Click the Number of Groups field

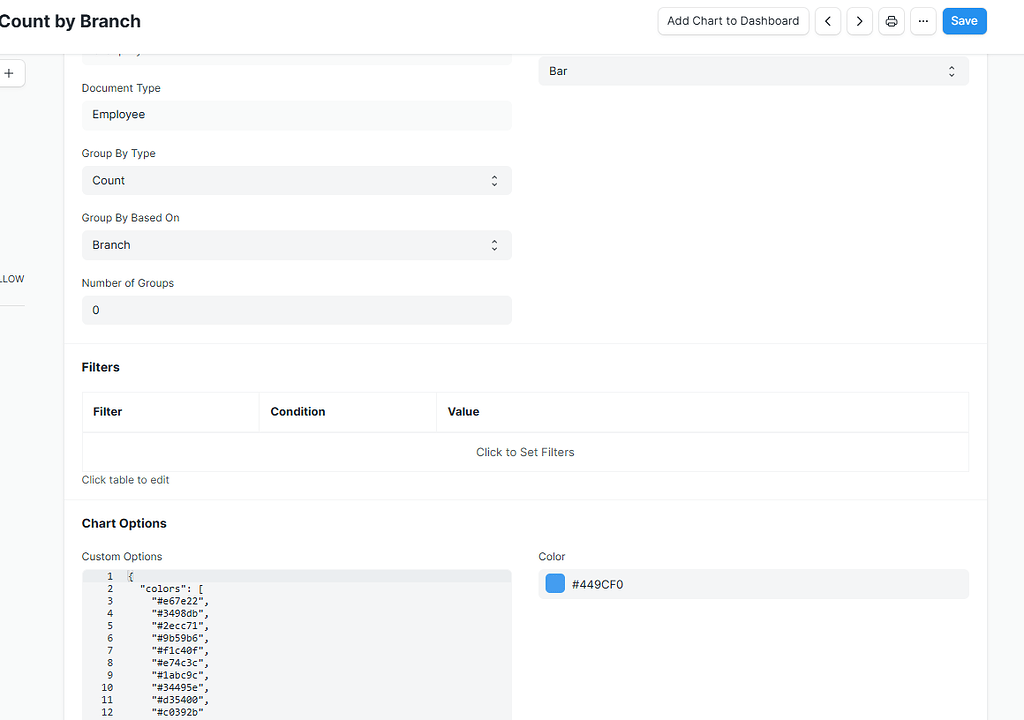tap(296, 310)
